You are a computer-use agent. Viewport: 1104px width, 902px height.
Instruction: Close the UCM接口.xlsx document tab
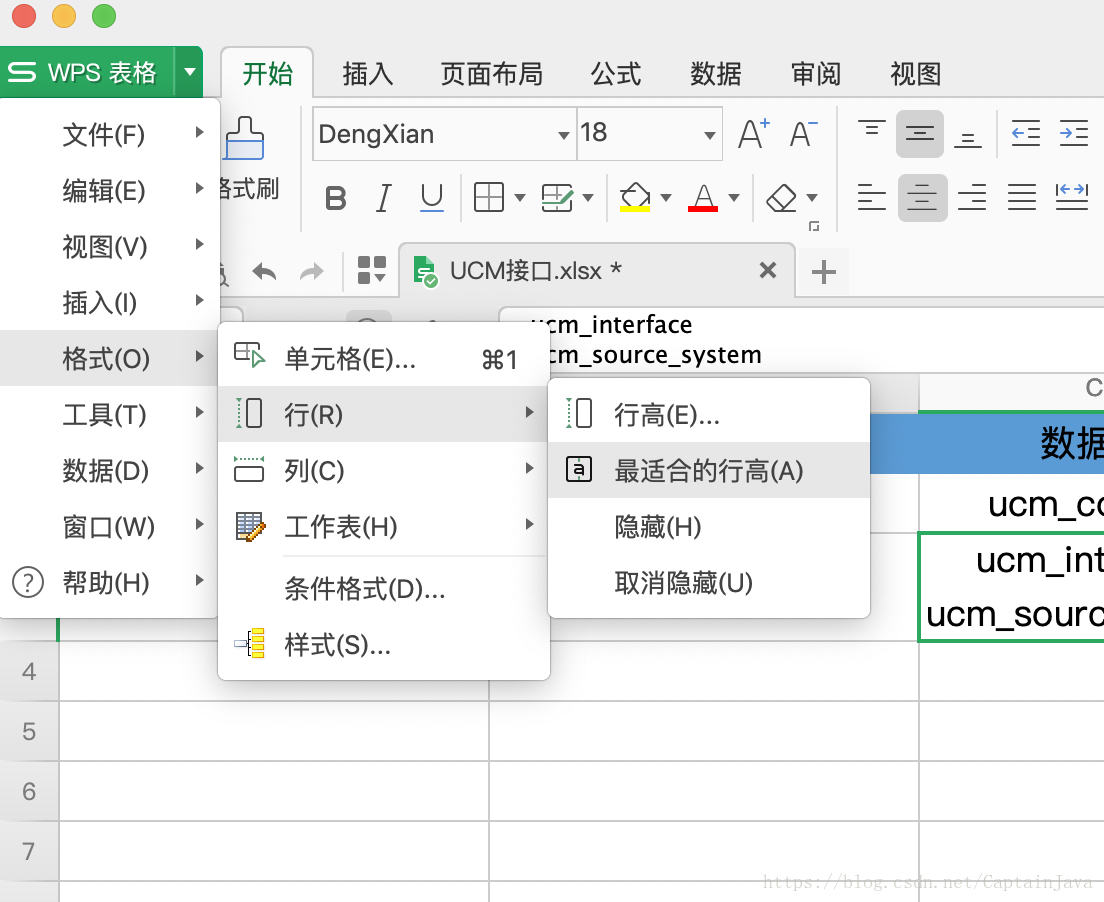pyautogui.click(x=768, y=270)
